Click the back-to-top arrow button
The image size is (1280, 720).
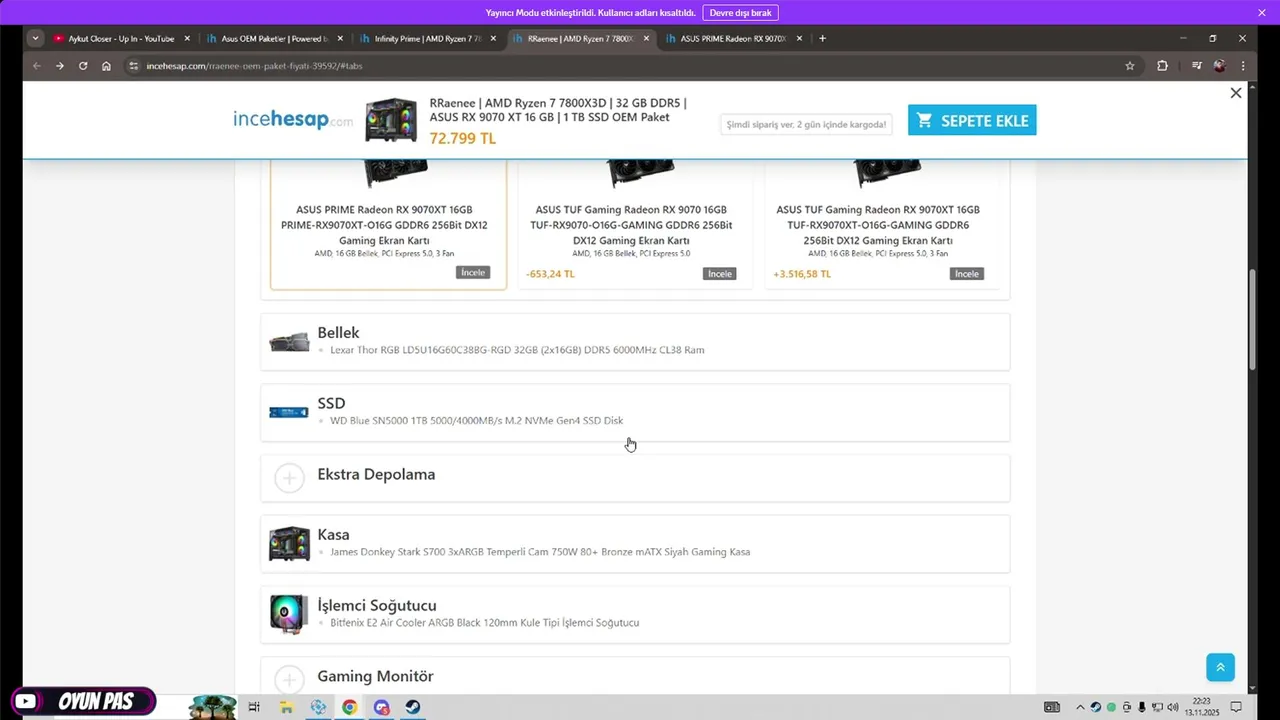click(1220, 667)
